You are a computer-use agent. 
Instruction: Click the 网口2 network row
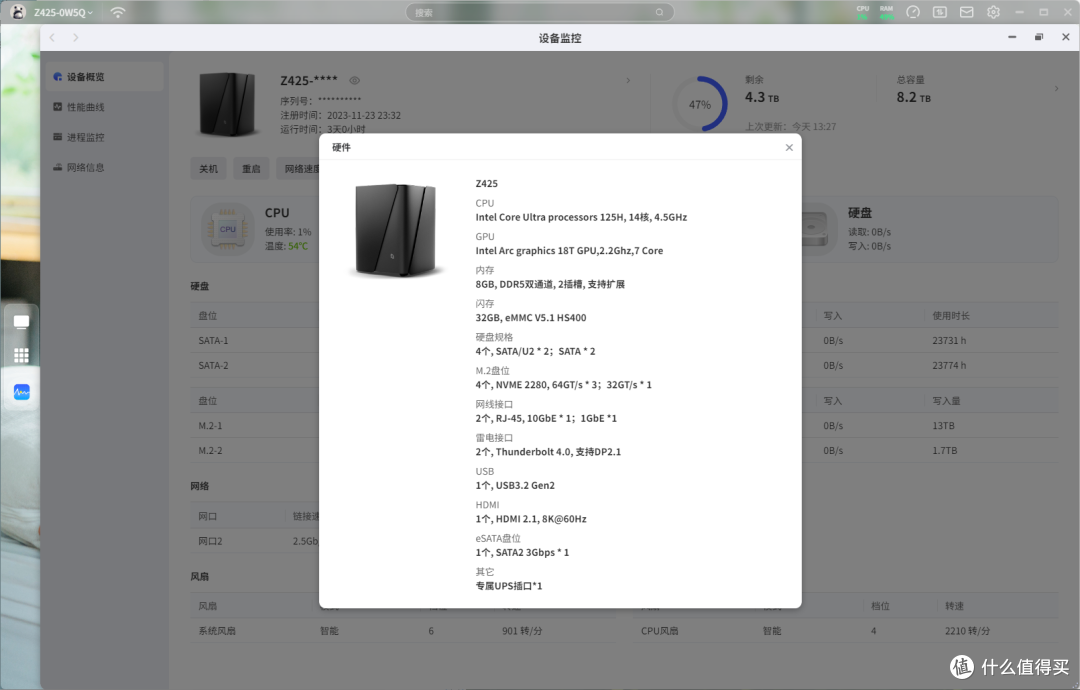[x=255, y=541]
